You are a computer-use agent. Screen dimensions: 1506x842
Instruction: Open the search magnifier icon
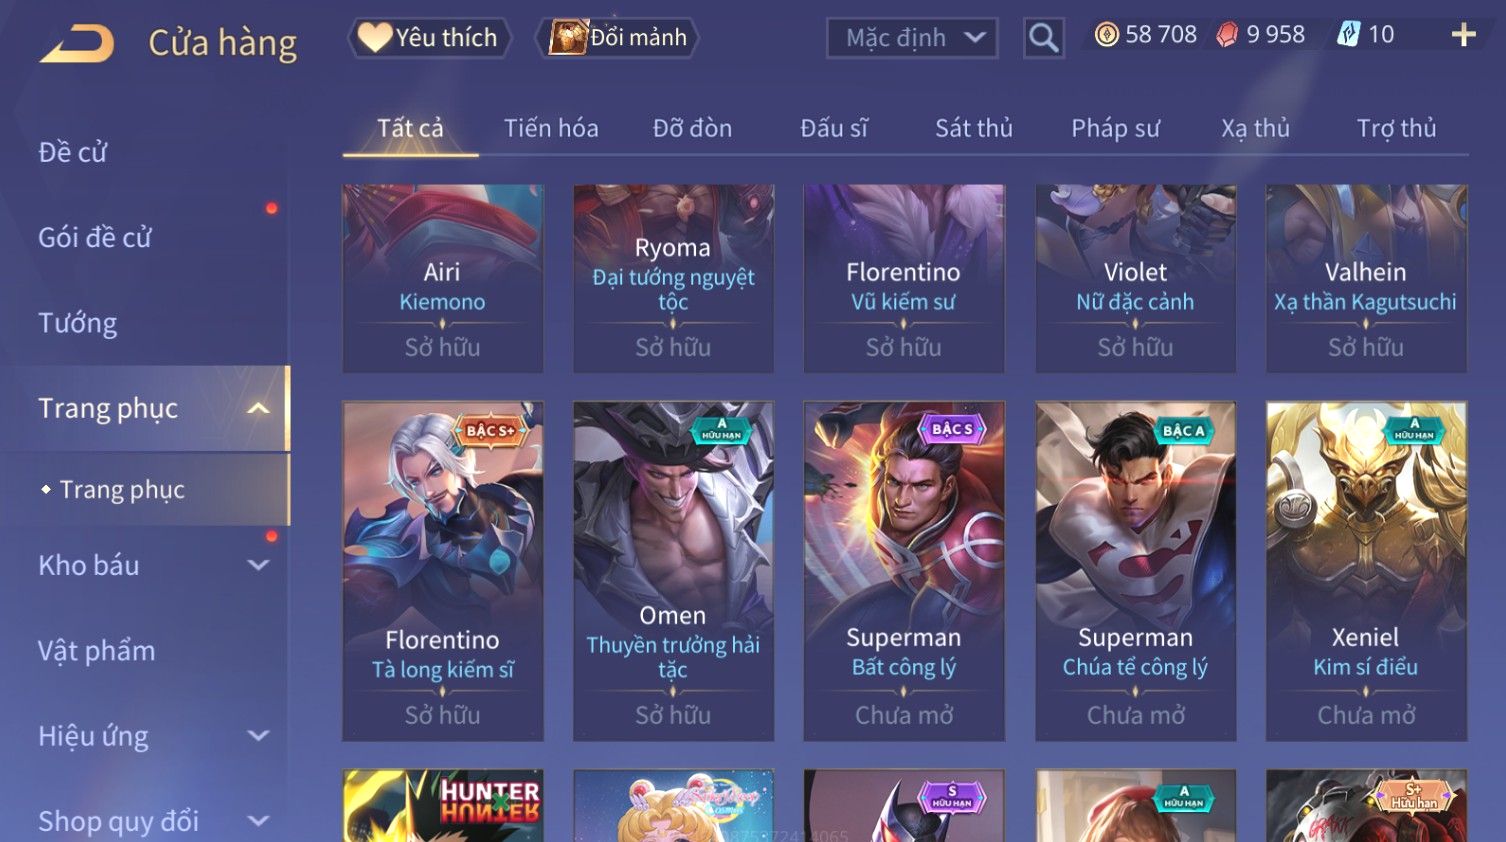click(x=1043, y=38)
